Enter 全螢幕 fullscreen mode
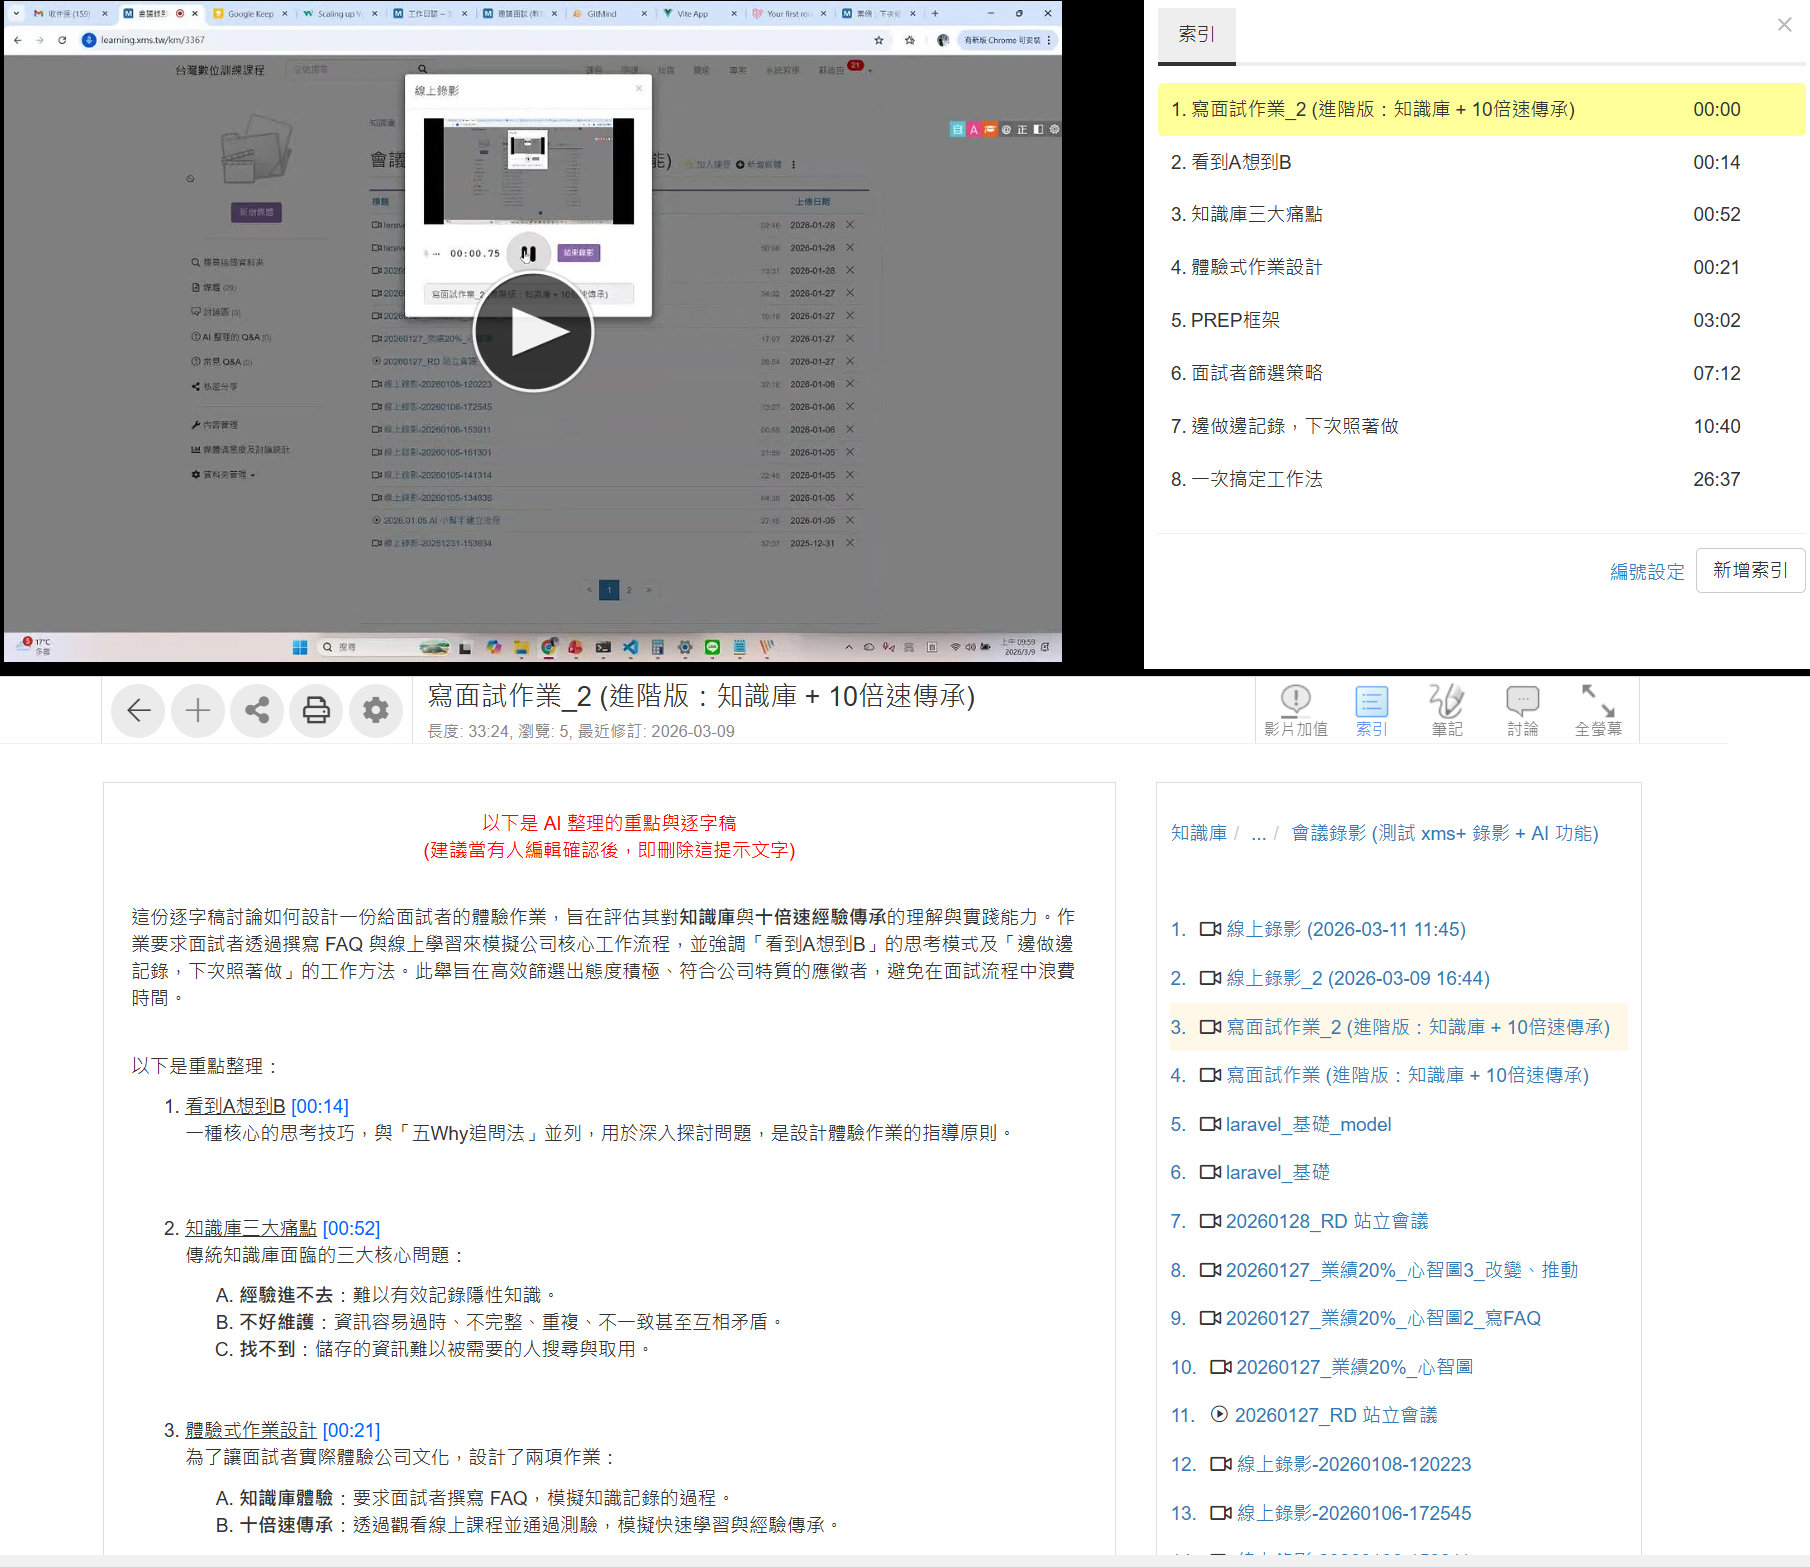 1598,711
